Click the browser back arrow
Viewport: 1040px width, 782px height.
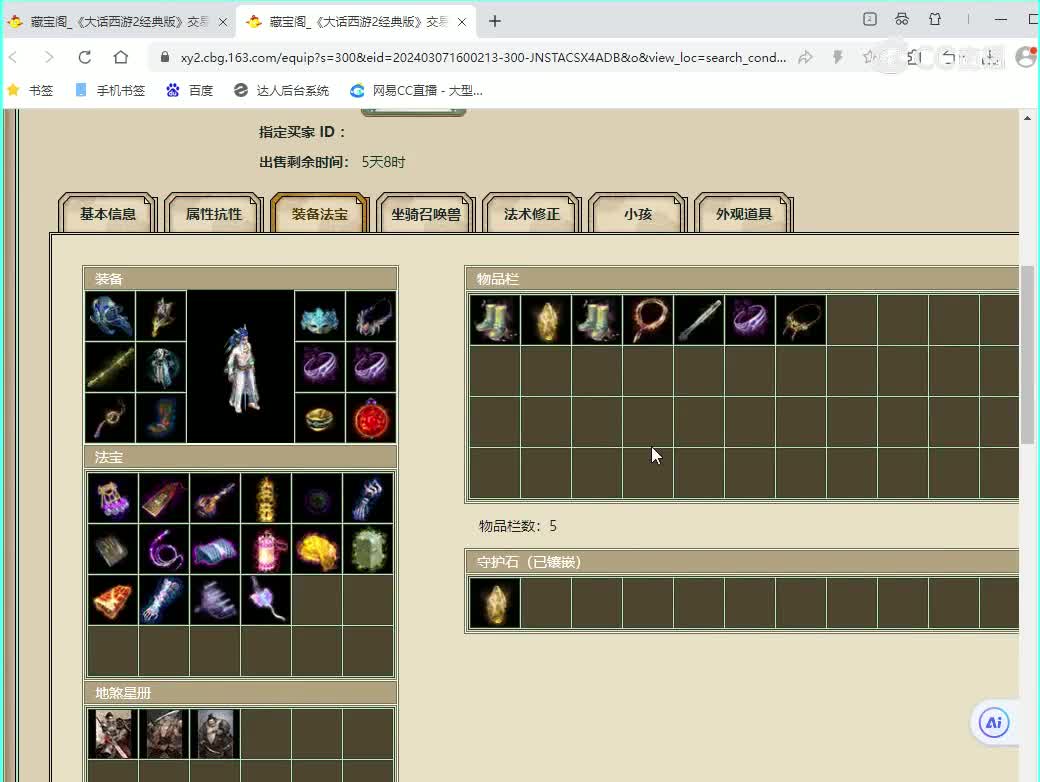pos(13,58)
